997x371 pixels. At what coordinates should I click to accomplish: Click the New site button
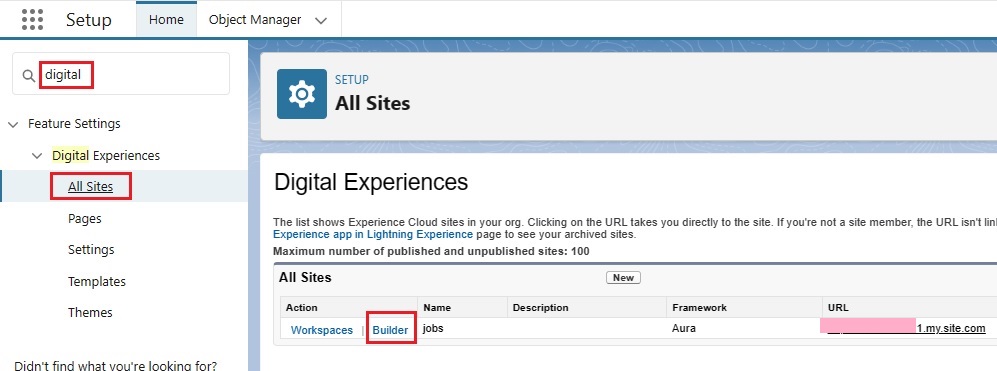pos(623,277)
